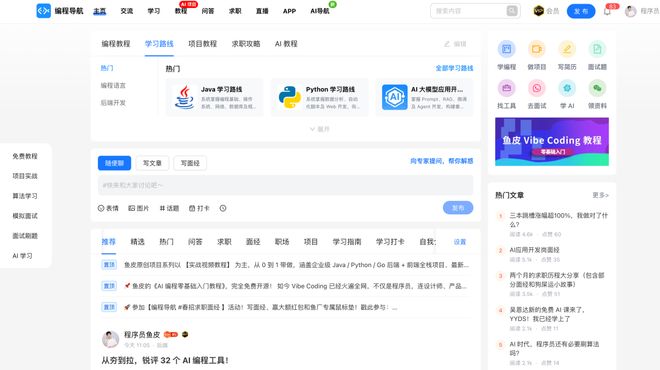The width and height of the screenshot is (660, 370).
Task: Open the notifications bell icon
Action: coord(607,11)
